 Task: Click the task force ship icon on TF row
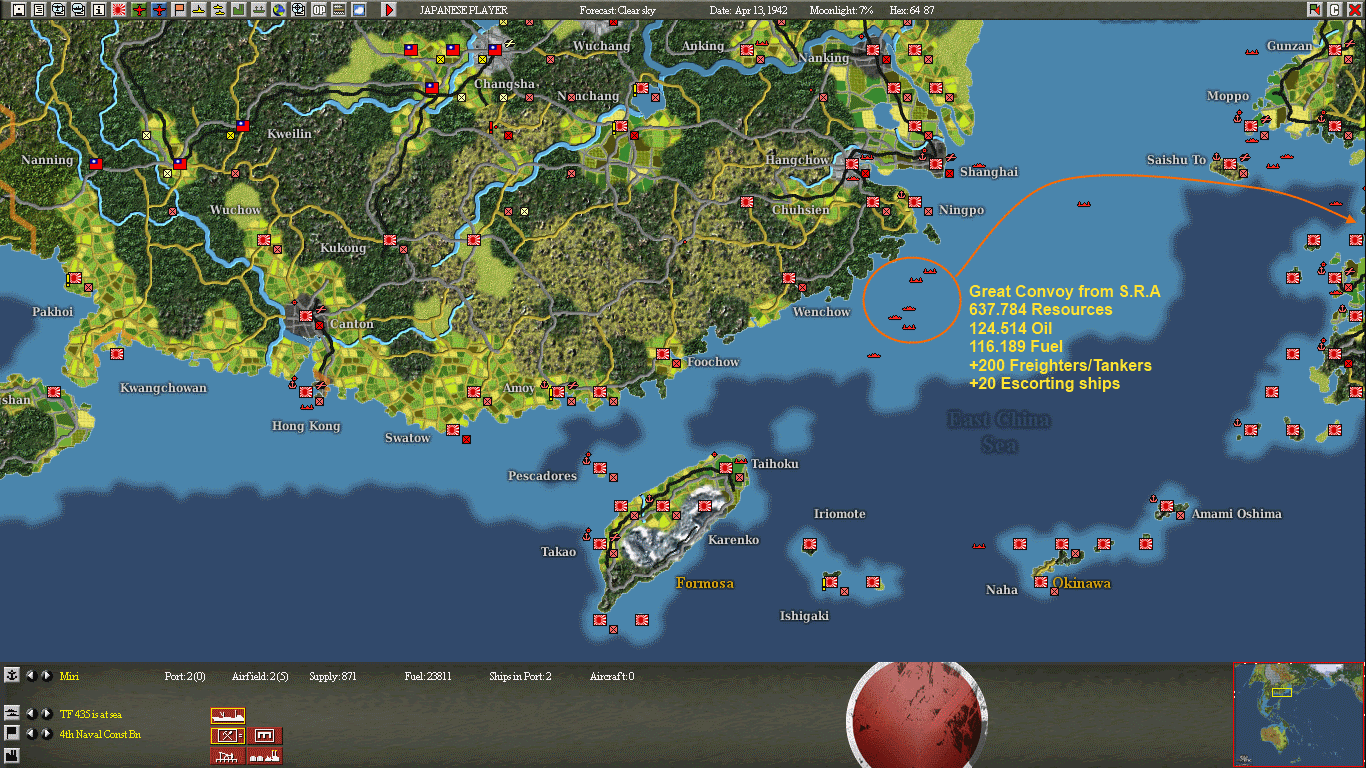tap(12, 713)
